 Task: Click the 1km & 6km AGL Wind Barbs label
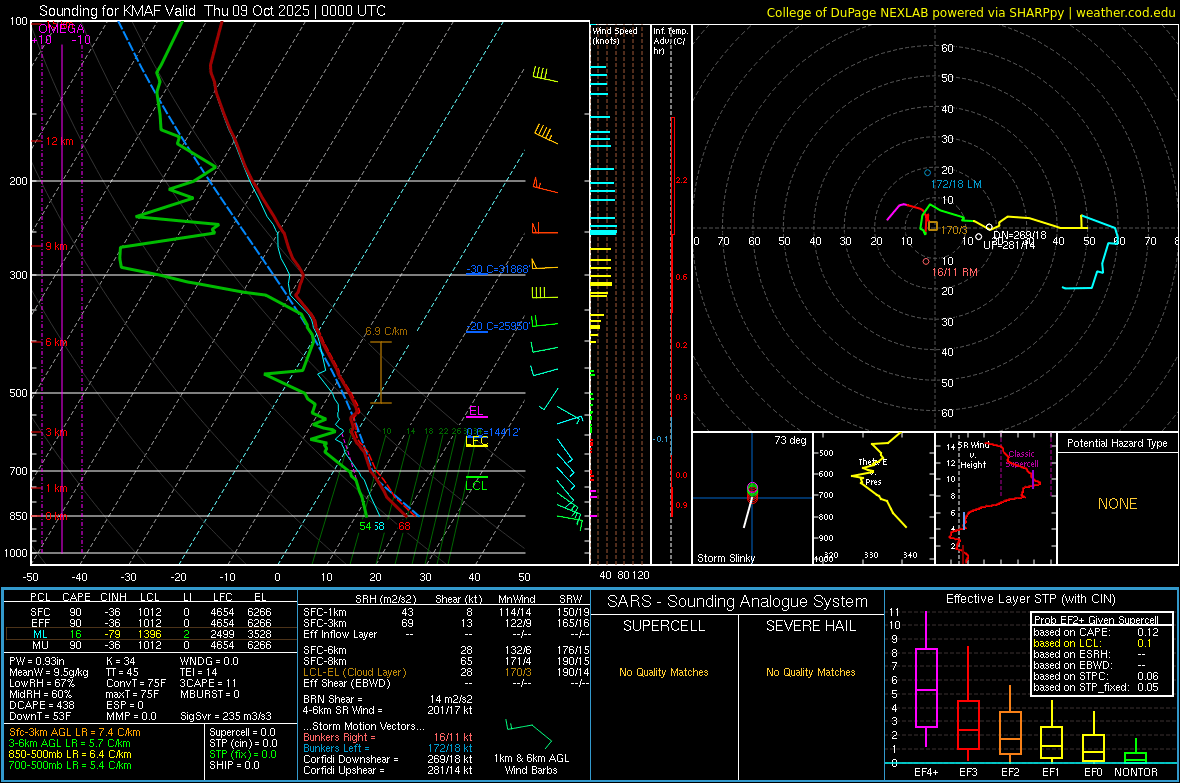click(x=531, y=764)
